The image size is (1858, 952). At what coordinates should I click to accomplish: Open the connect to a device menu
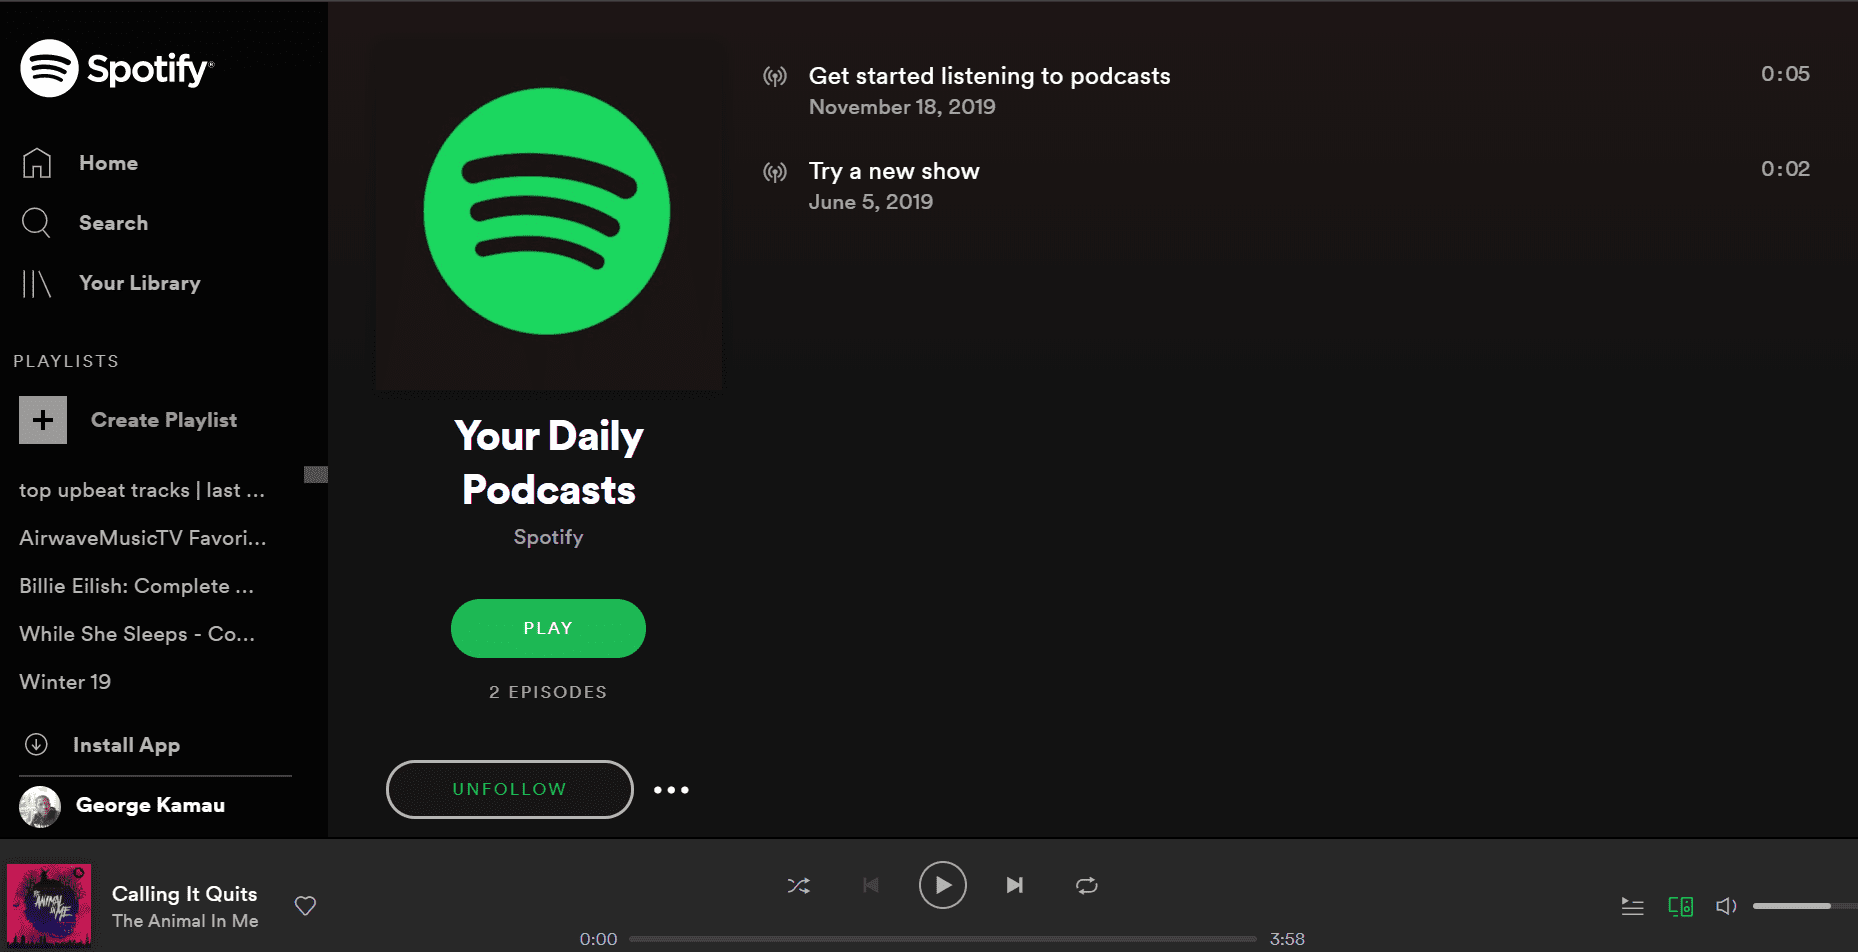pos(1680,906)
